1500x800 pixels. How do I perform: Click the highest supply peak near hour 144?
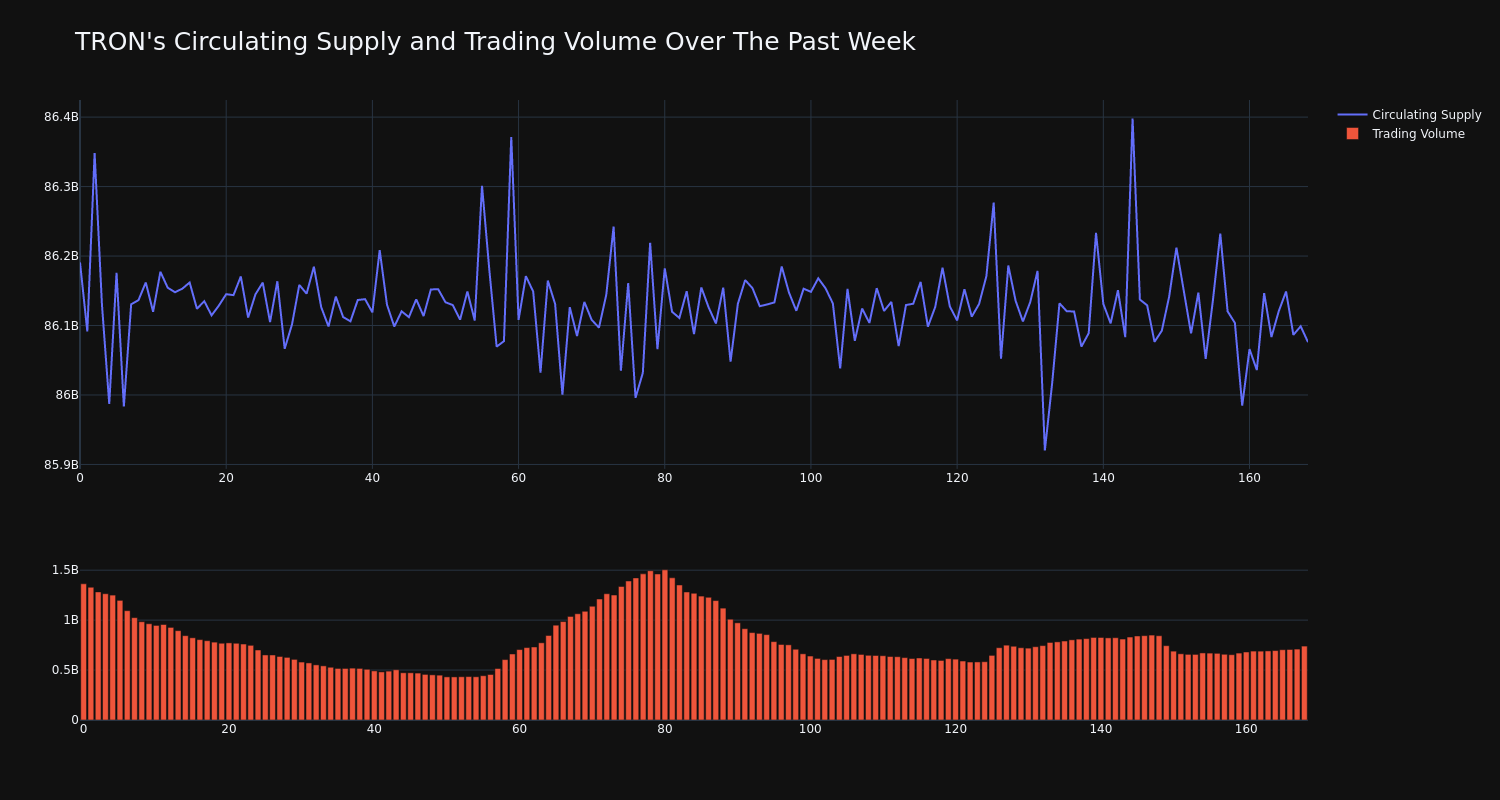[1132, 120]
